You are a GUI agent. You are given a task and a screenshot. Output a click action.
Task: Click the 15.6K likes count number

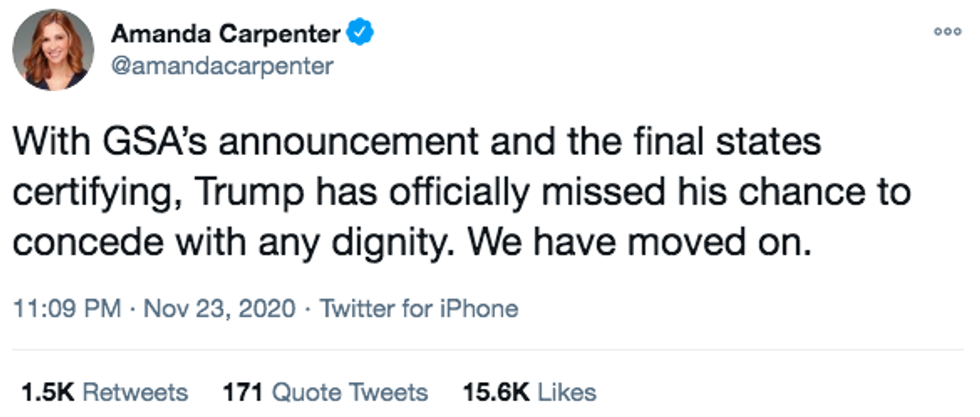(497, 391)
